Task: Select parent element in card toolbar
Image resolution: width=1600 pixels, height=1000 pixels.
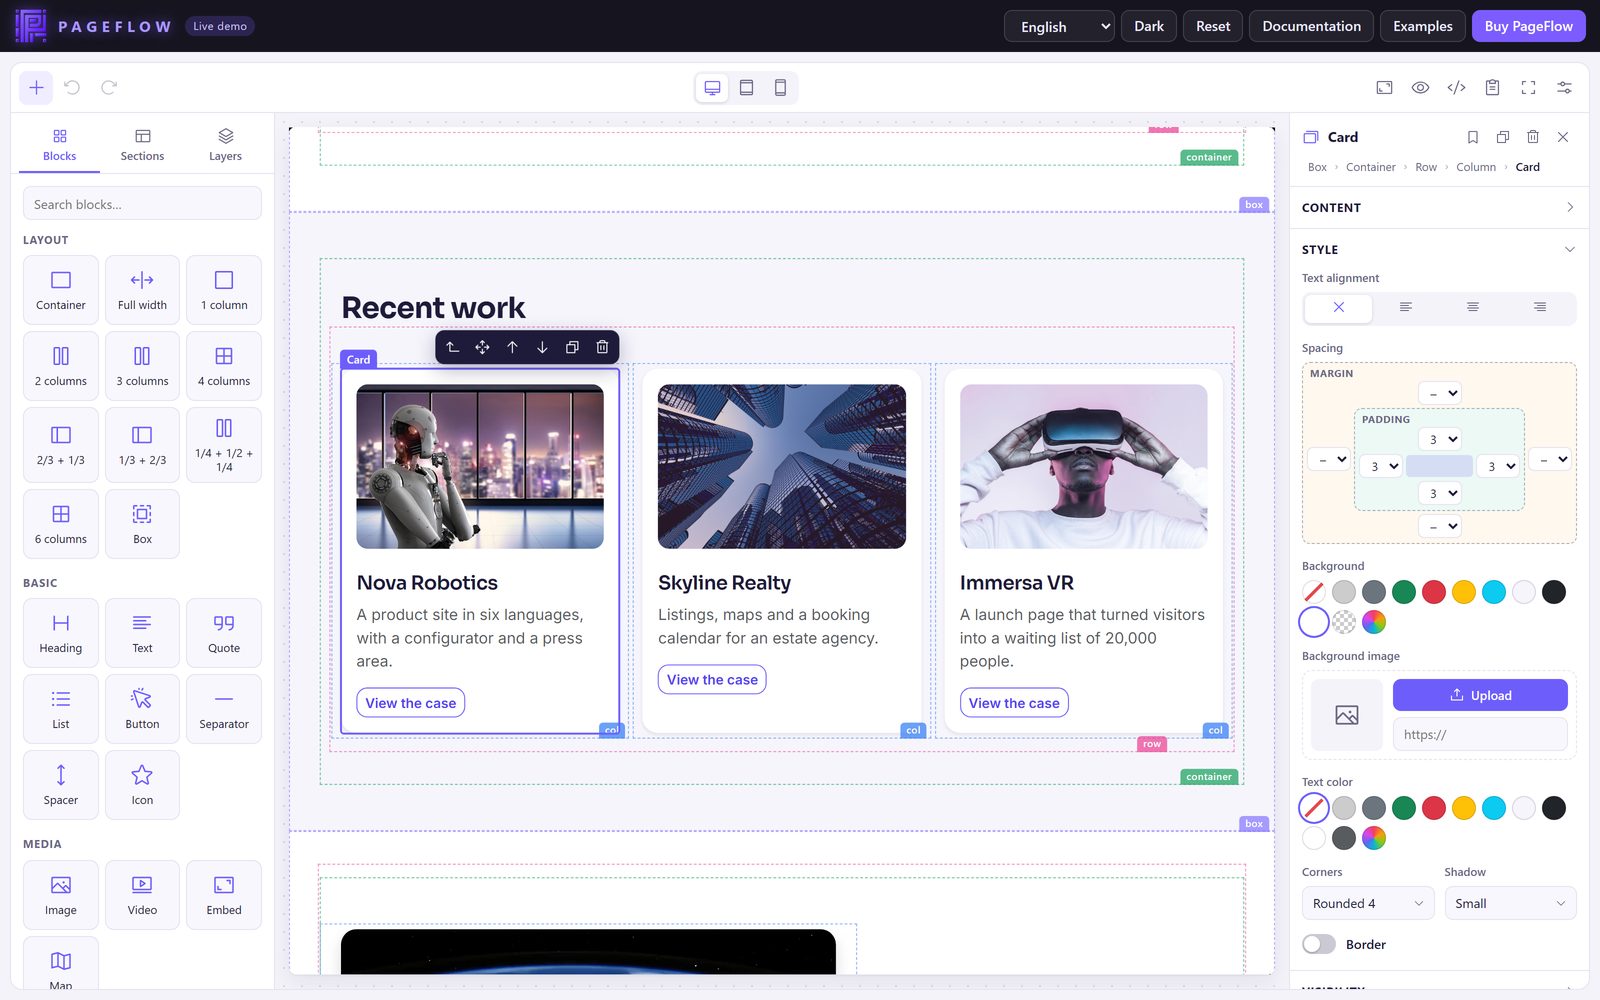Action: click(452, 347)
